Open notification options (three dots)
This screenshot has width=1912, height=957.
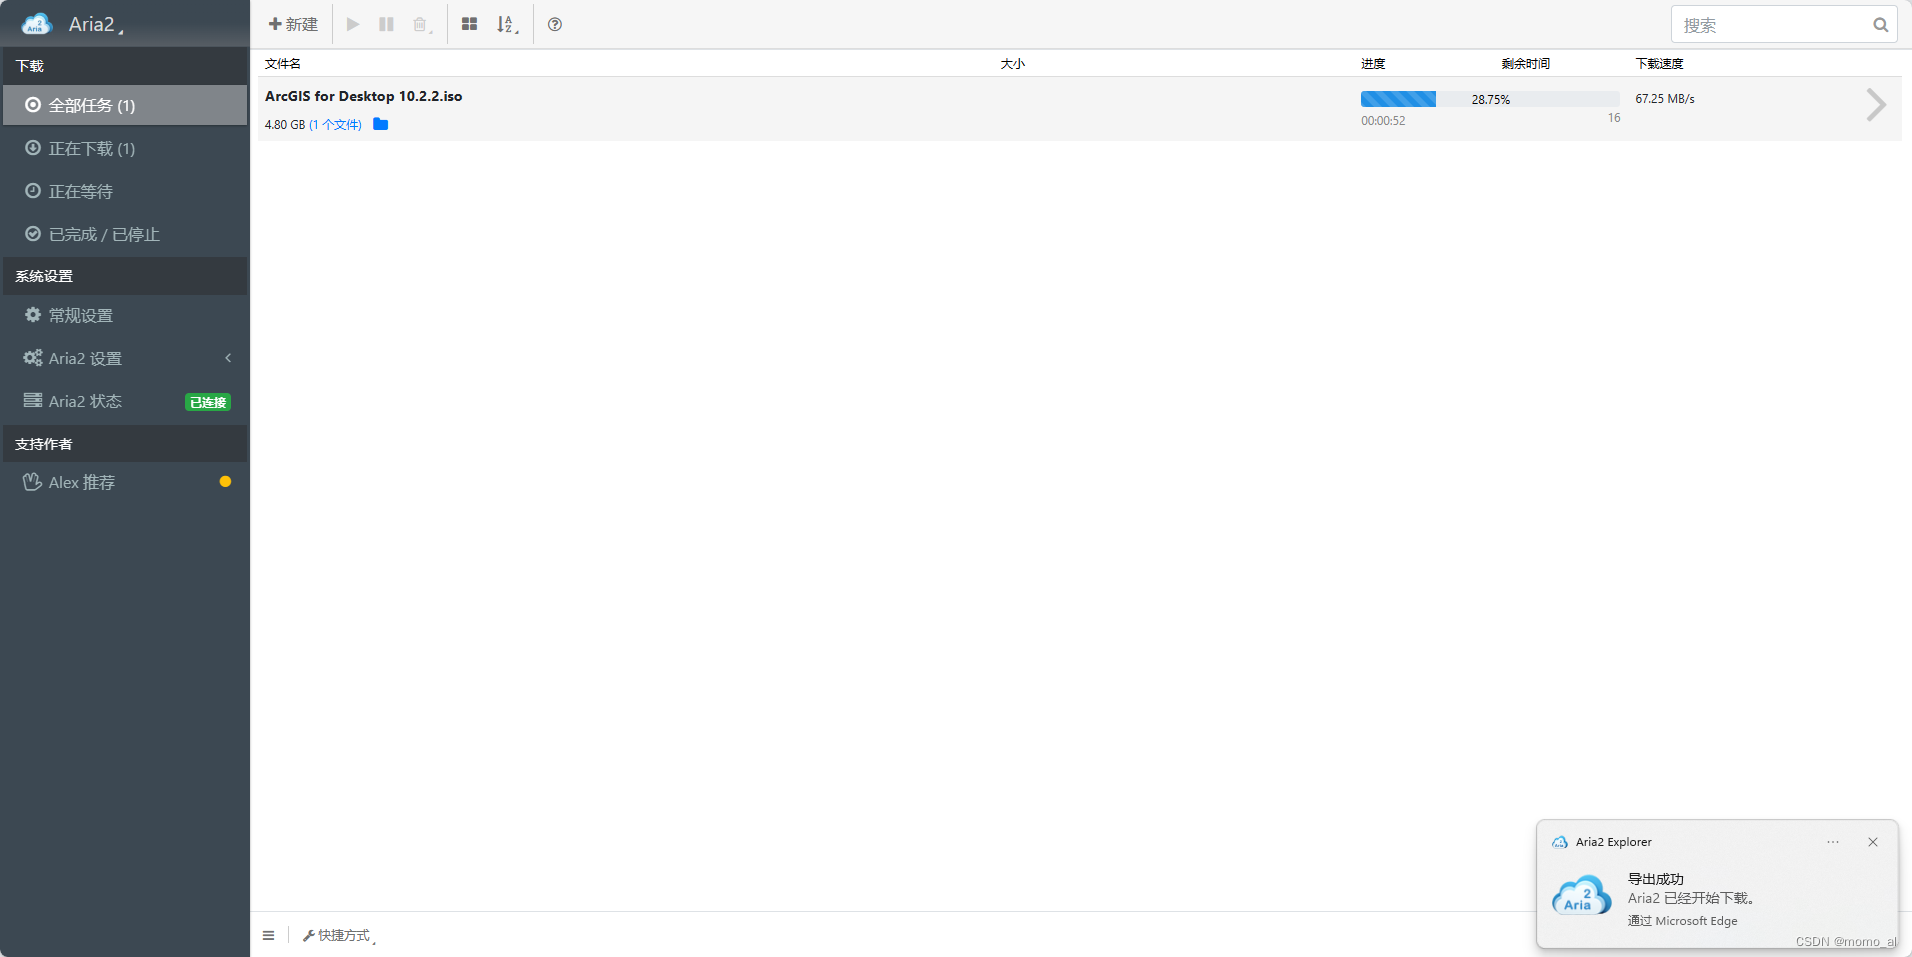pyautogui.click(x=1833, y=842)
